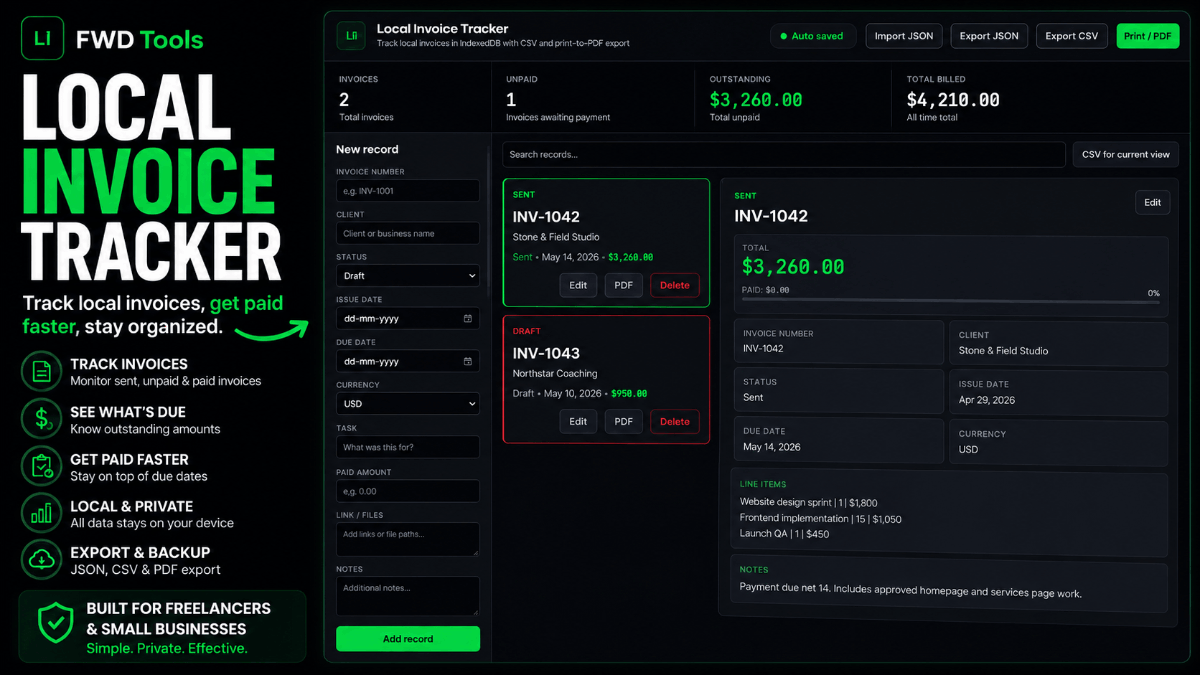Click the Local & Private bar chart icon
This screenshot has height=675, width=1200.
pos(41,513)
